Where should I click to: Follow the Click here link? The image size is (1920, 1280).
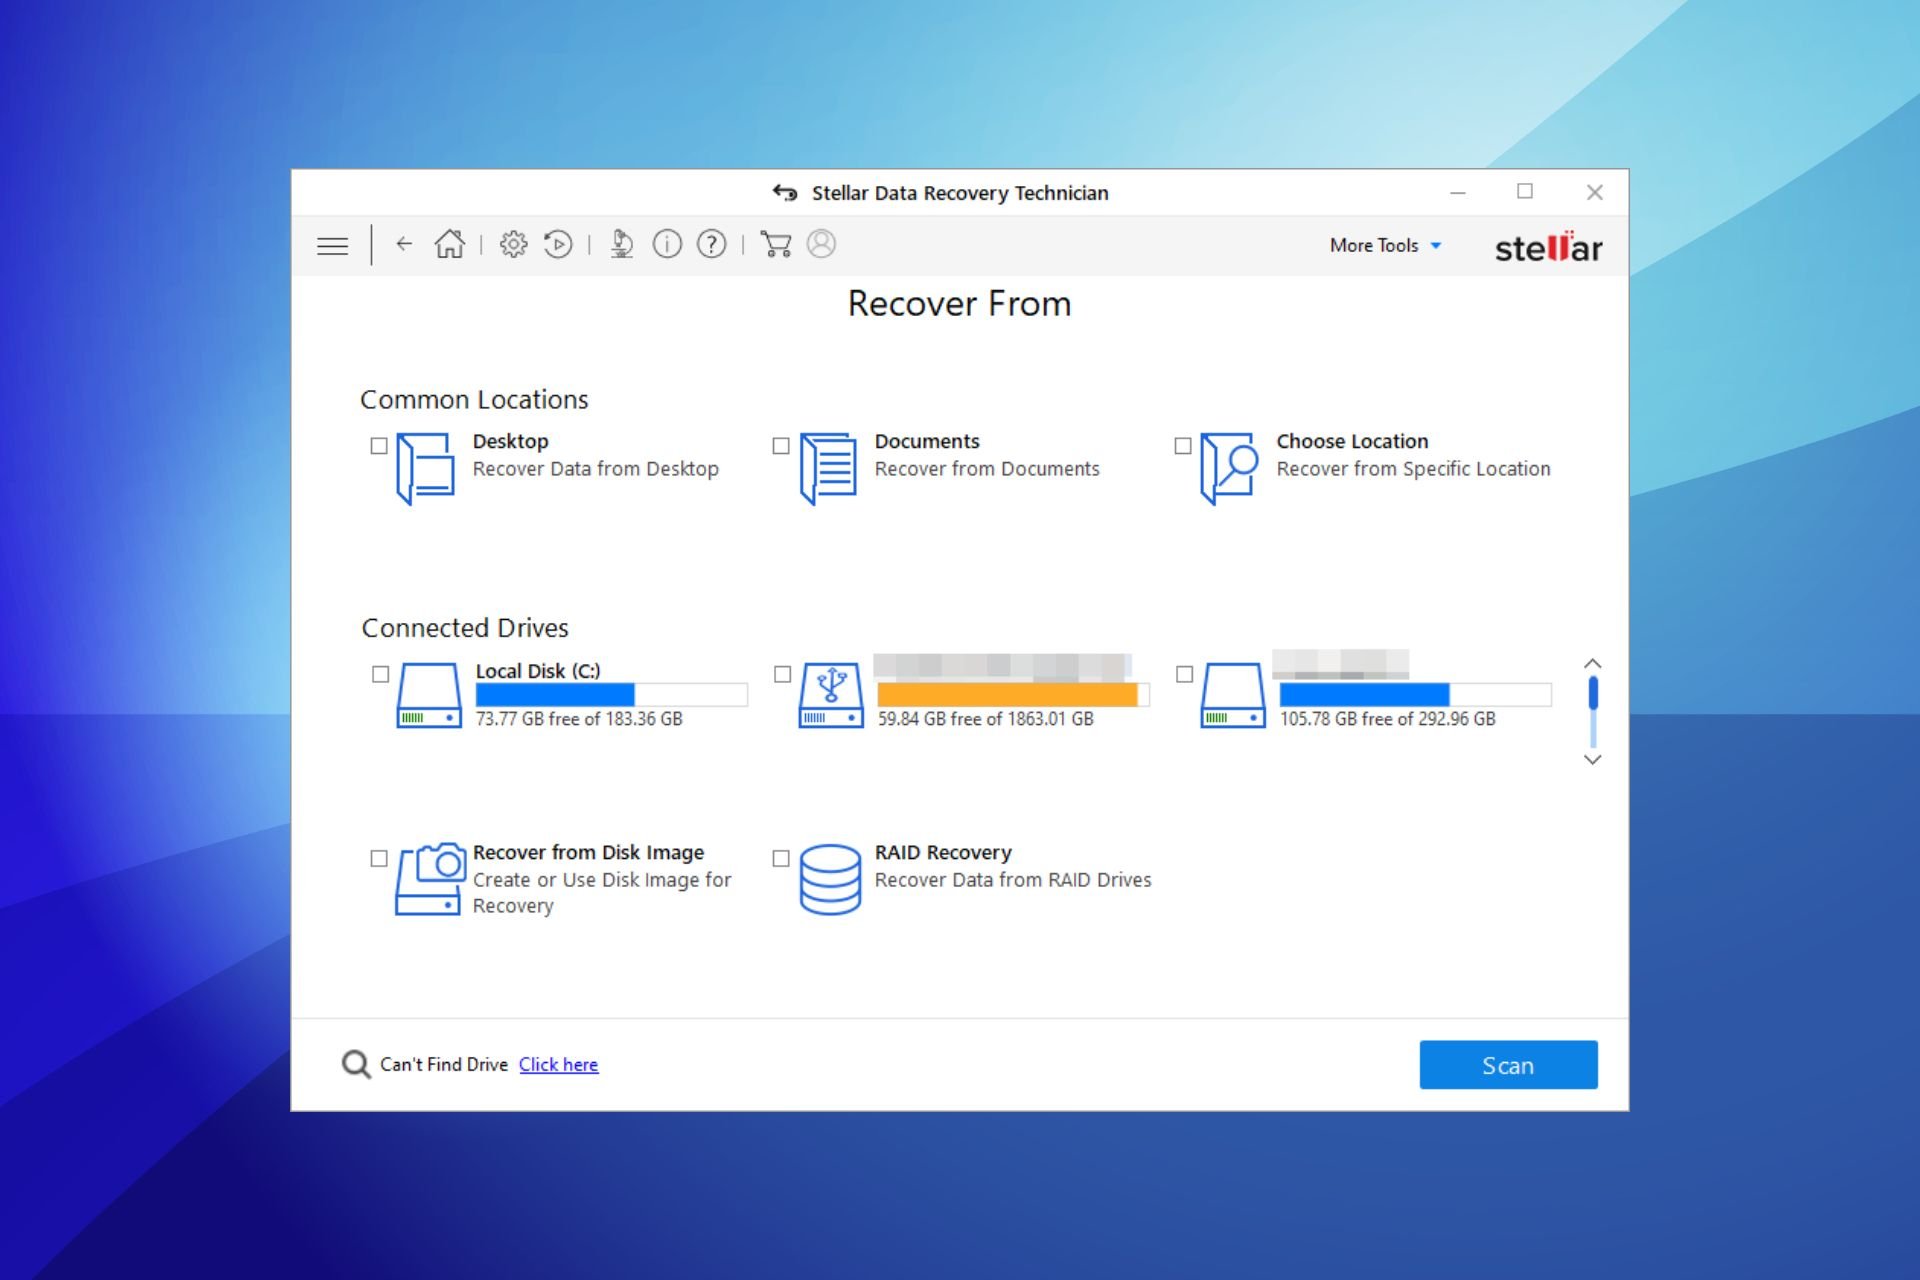[558, 1064]
